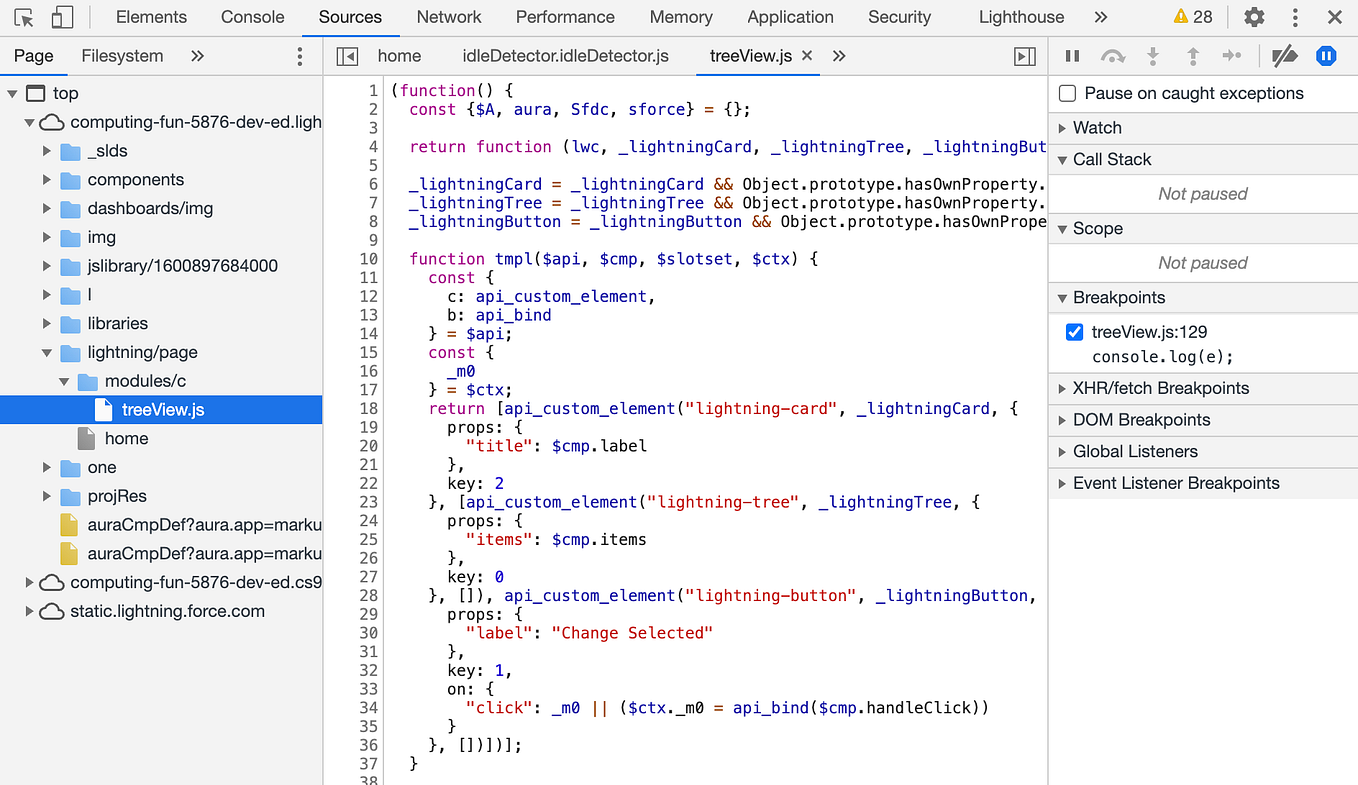Screen dimensions: 1358x785
Task: Select the Step over next function call icon
Action: (x=1112, y=56)
